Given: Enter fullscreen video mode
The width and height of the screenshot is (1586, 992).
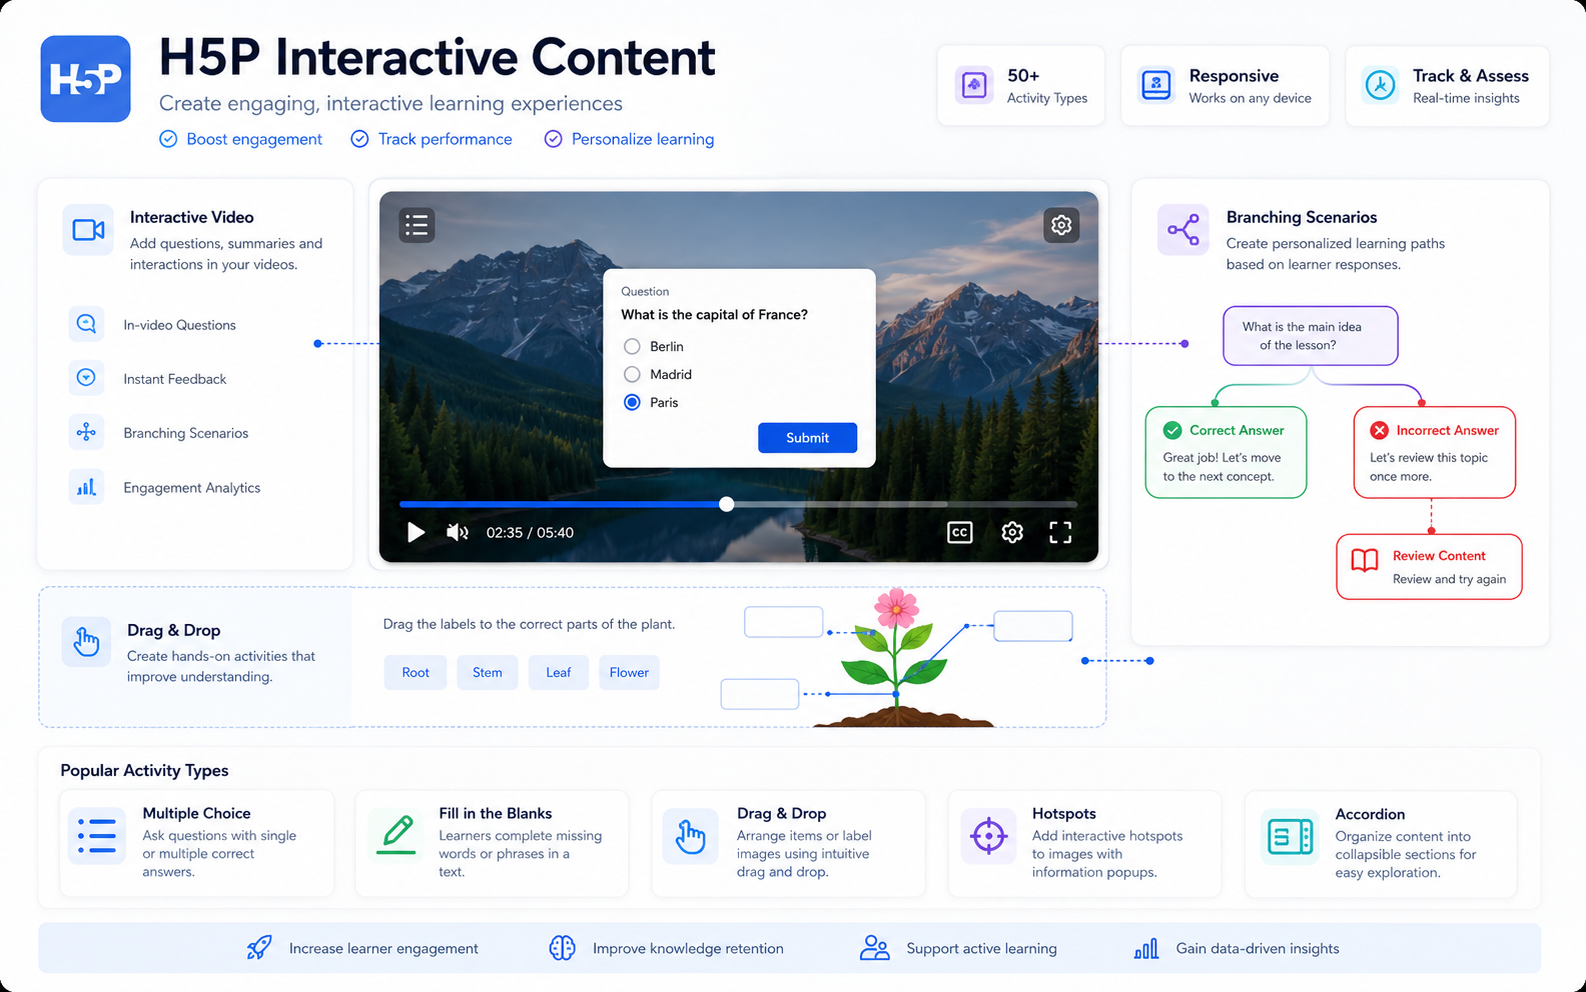Looking at the screenshot, I should click(x=1060, y=532).
